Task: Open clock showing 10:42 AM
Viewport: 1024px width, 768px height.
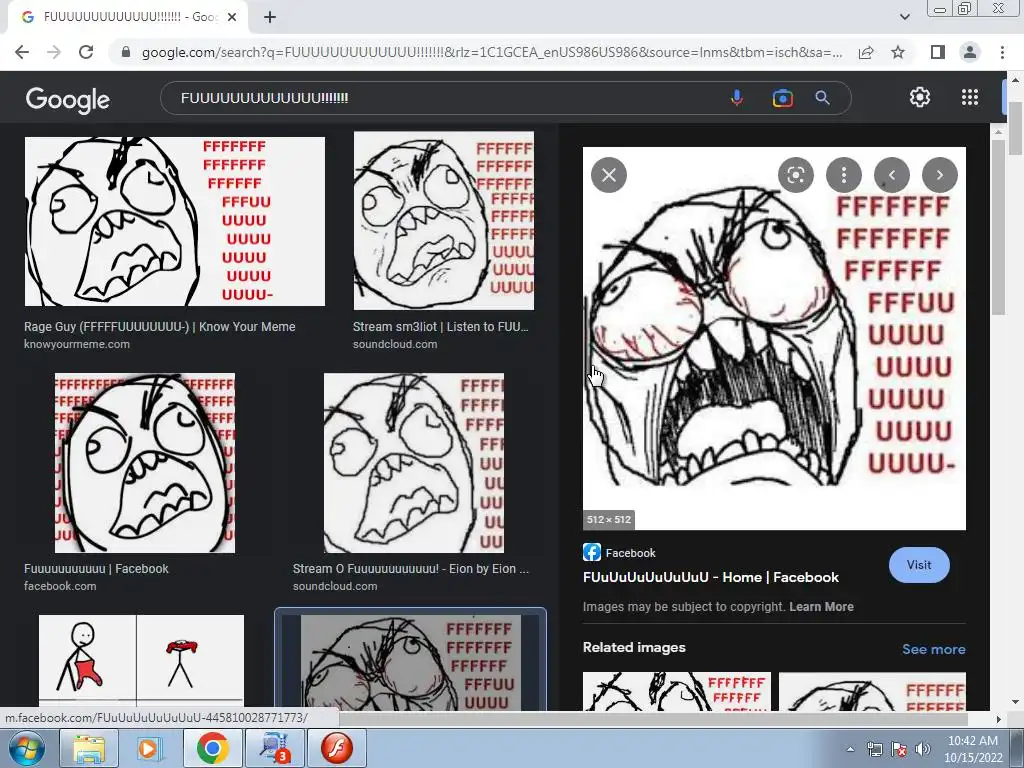Action: (973, 749)
